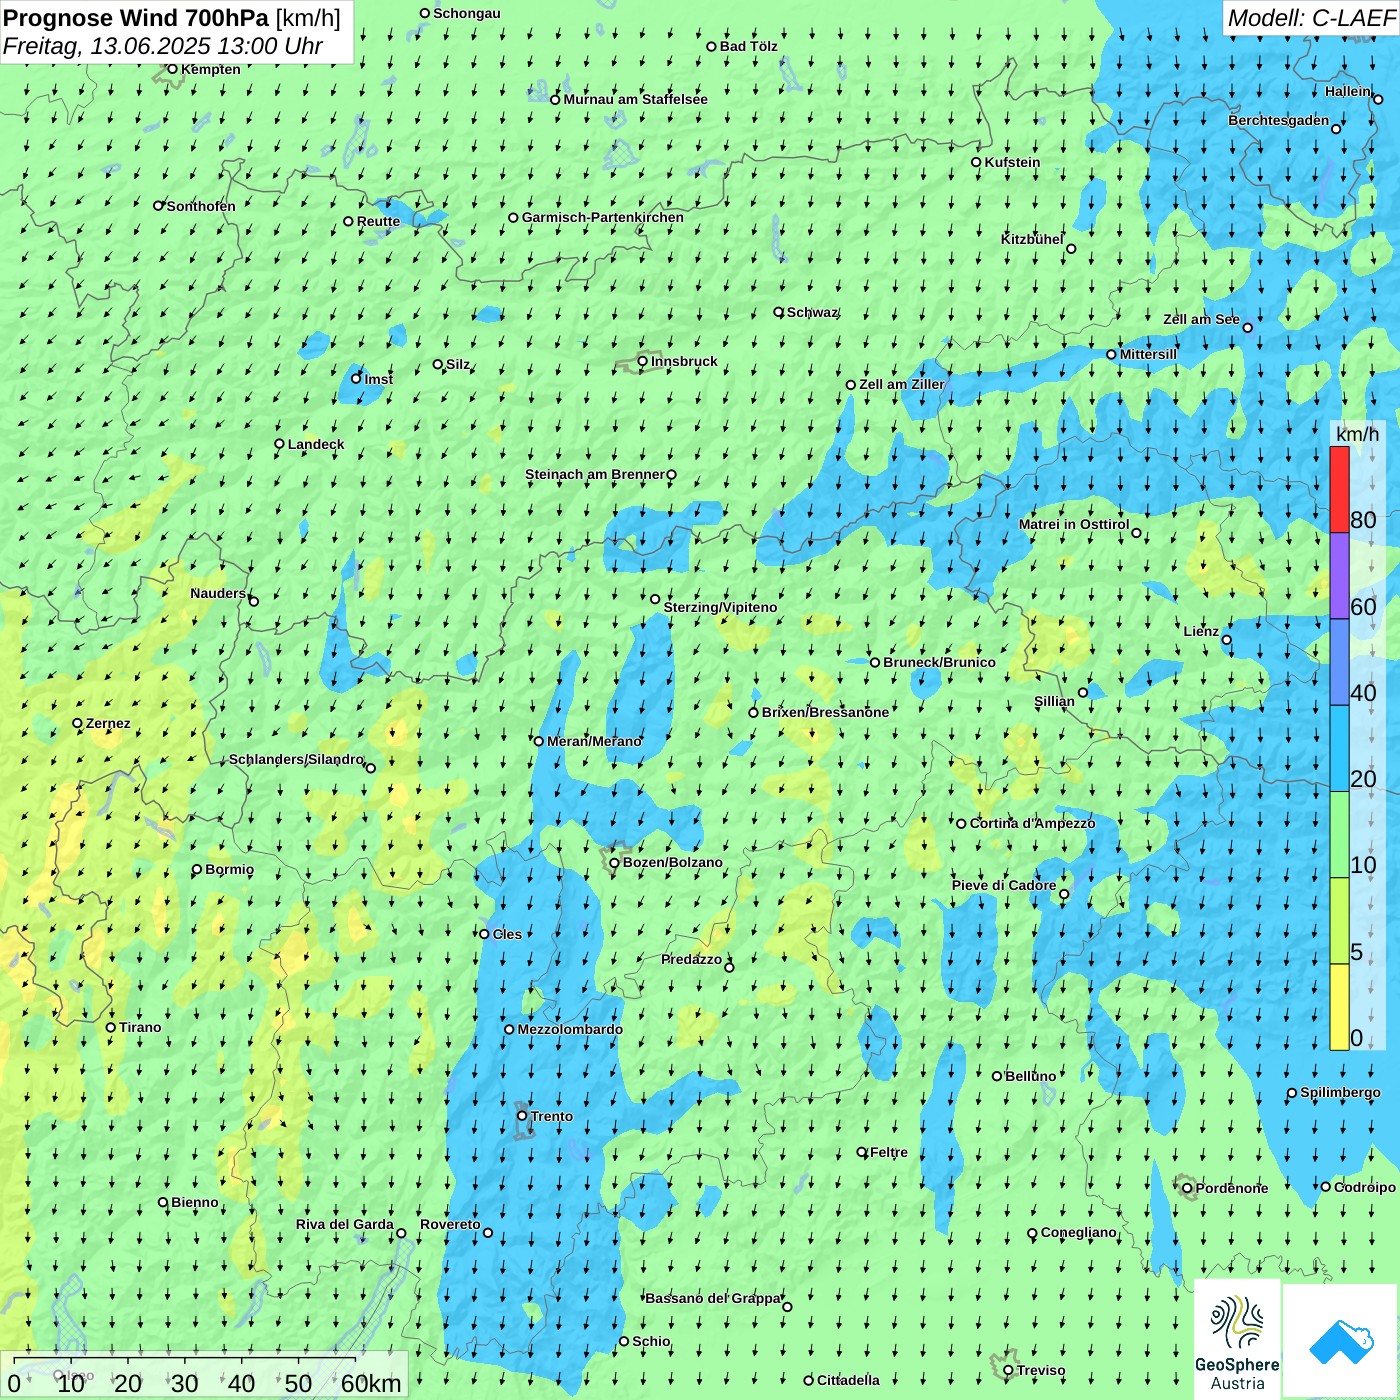Click the Sillian label
Viewport: 1400px width, 1400px height.
(1054, 701)
